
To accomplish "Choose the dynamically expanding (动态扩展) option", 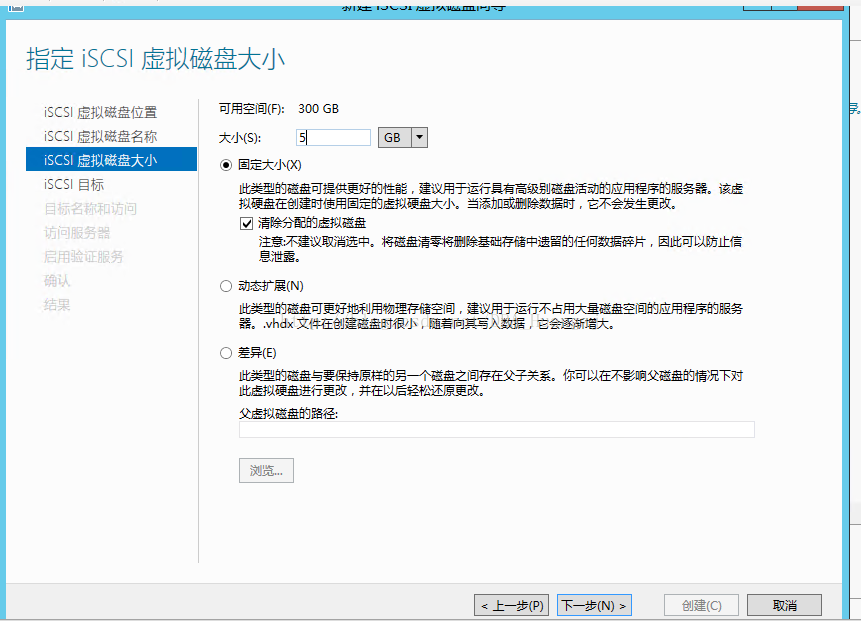I will pos(226,286).
